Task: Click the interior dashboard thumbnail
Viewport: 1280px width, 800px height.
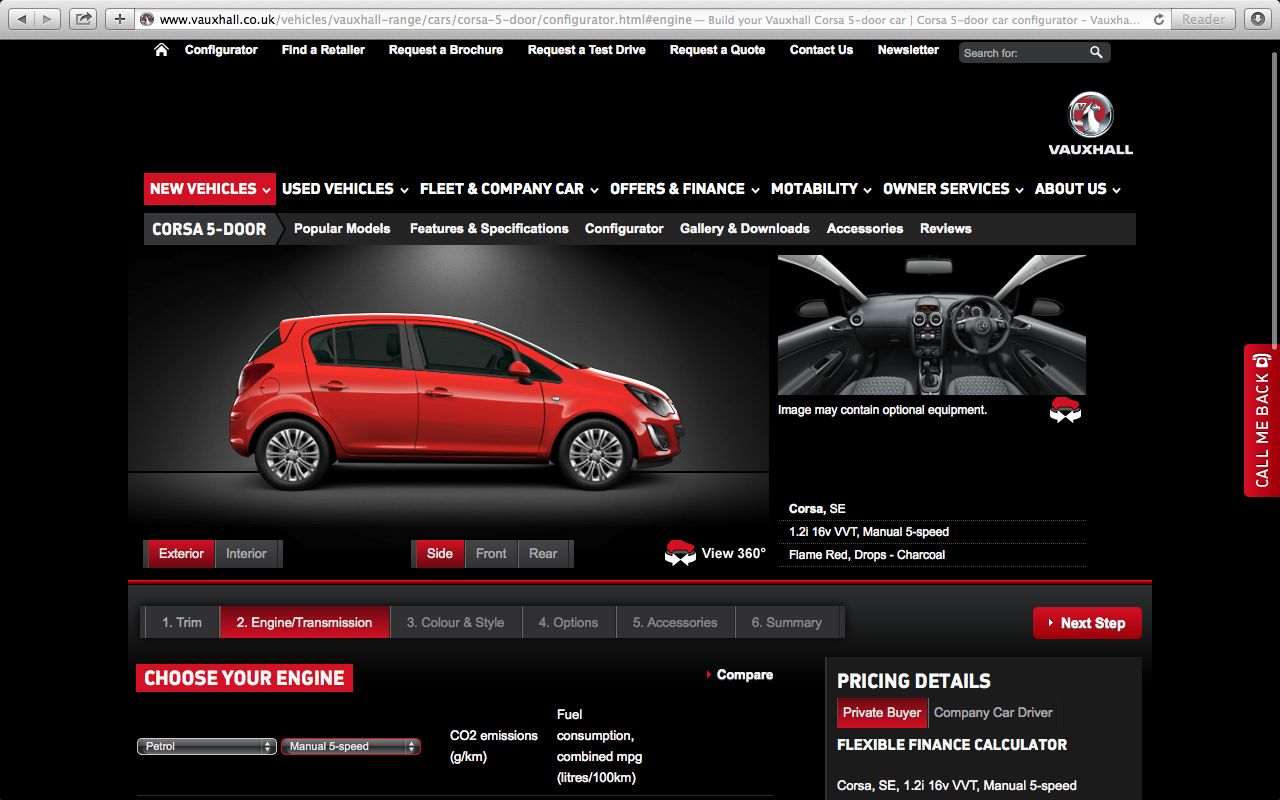Action: coord(932,325)
